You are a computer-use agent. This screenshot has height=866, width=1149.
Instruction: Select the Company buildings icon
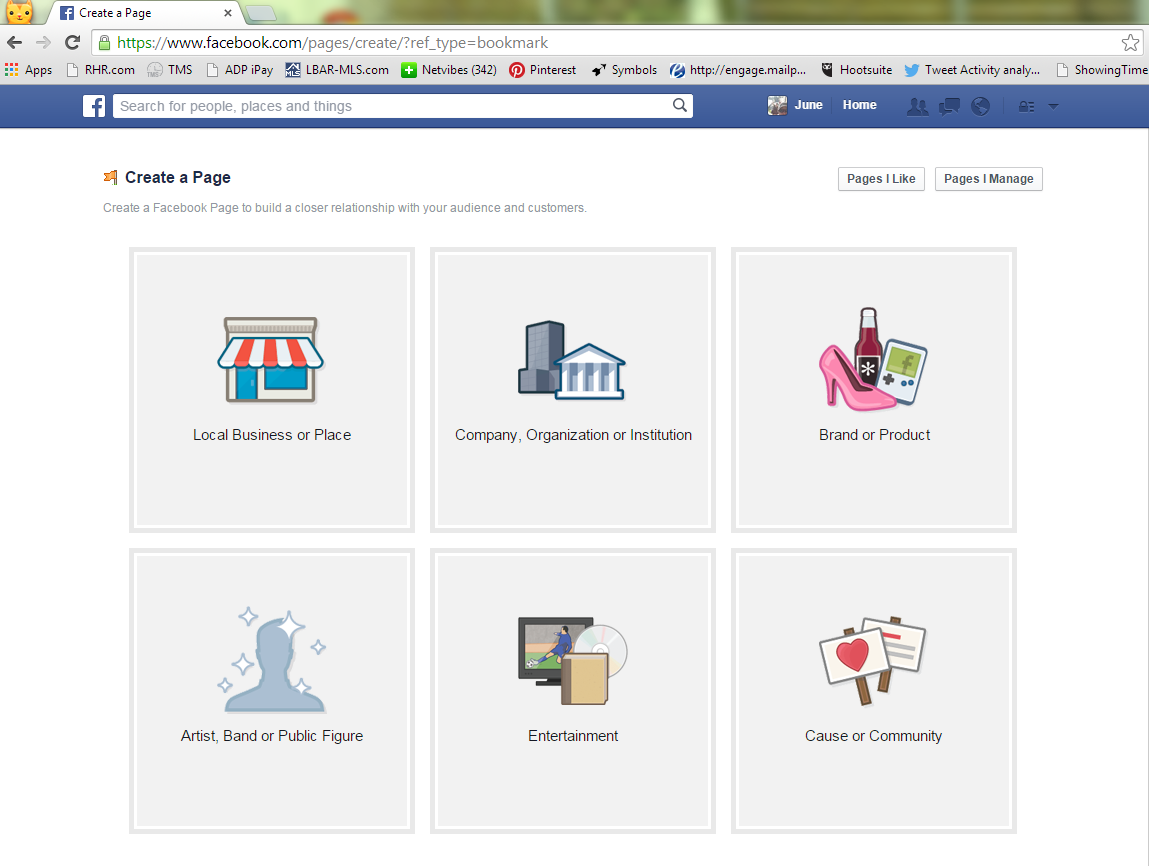click(572, 360)
